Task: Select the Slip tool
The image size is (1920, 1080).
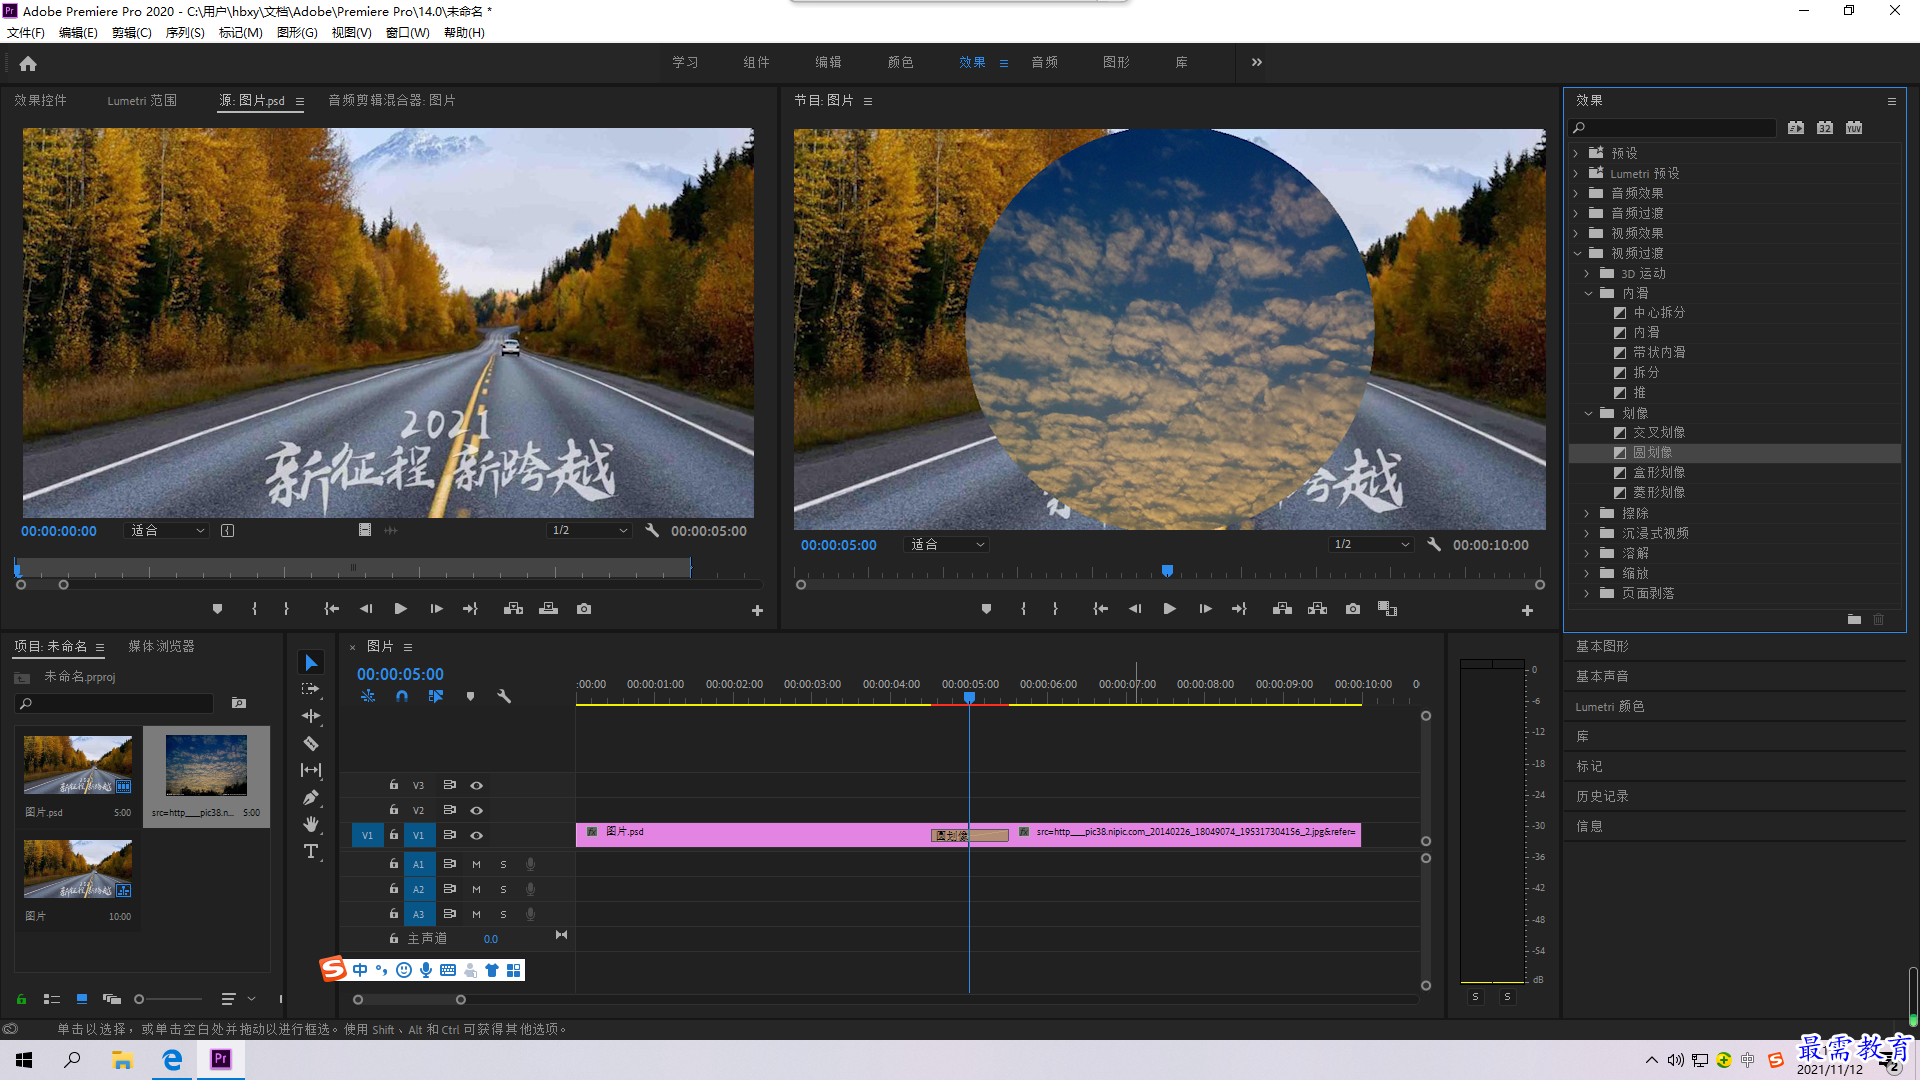Action: (x=311, y=770)
